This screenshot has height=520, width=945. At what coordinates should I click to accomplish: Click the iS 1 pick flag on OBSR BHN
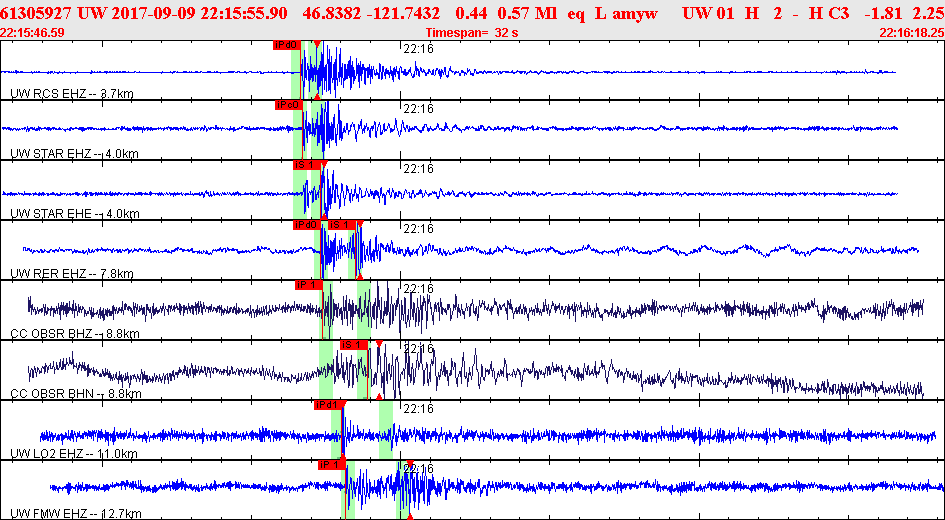tap(354, 345)
